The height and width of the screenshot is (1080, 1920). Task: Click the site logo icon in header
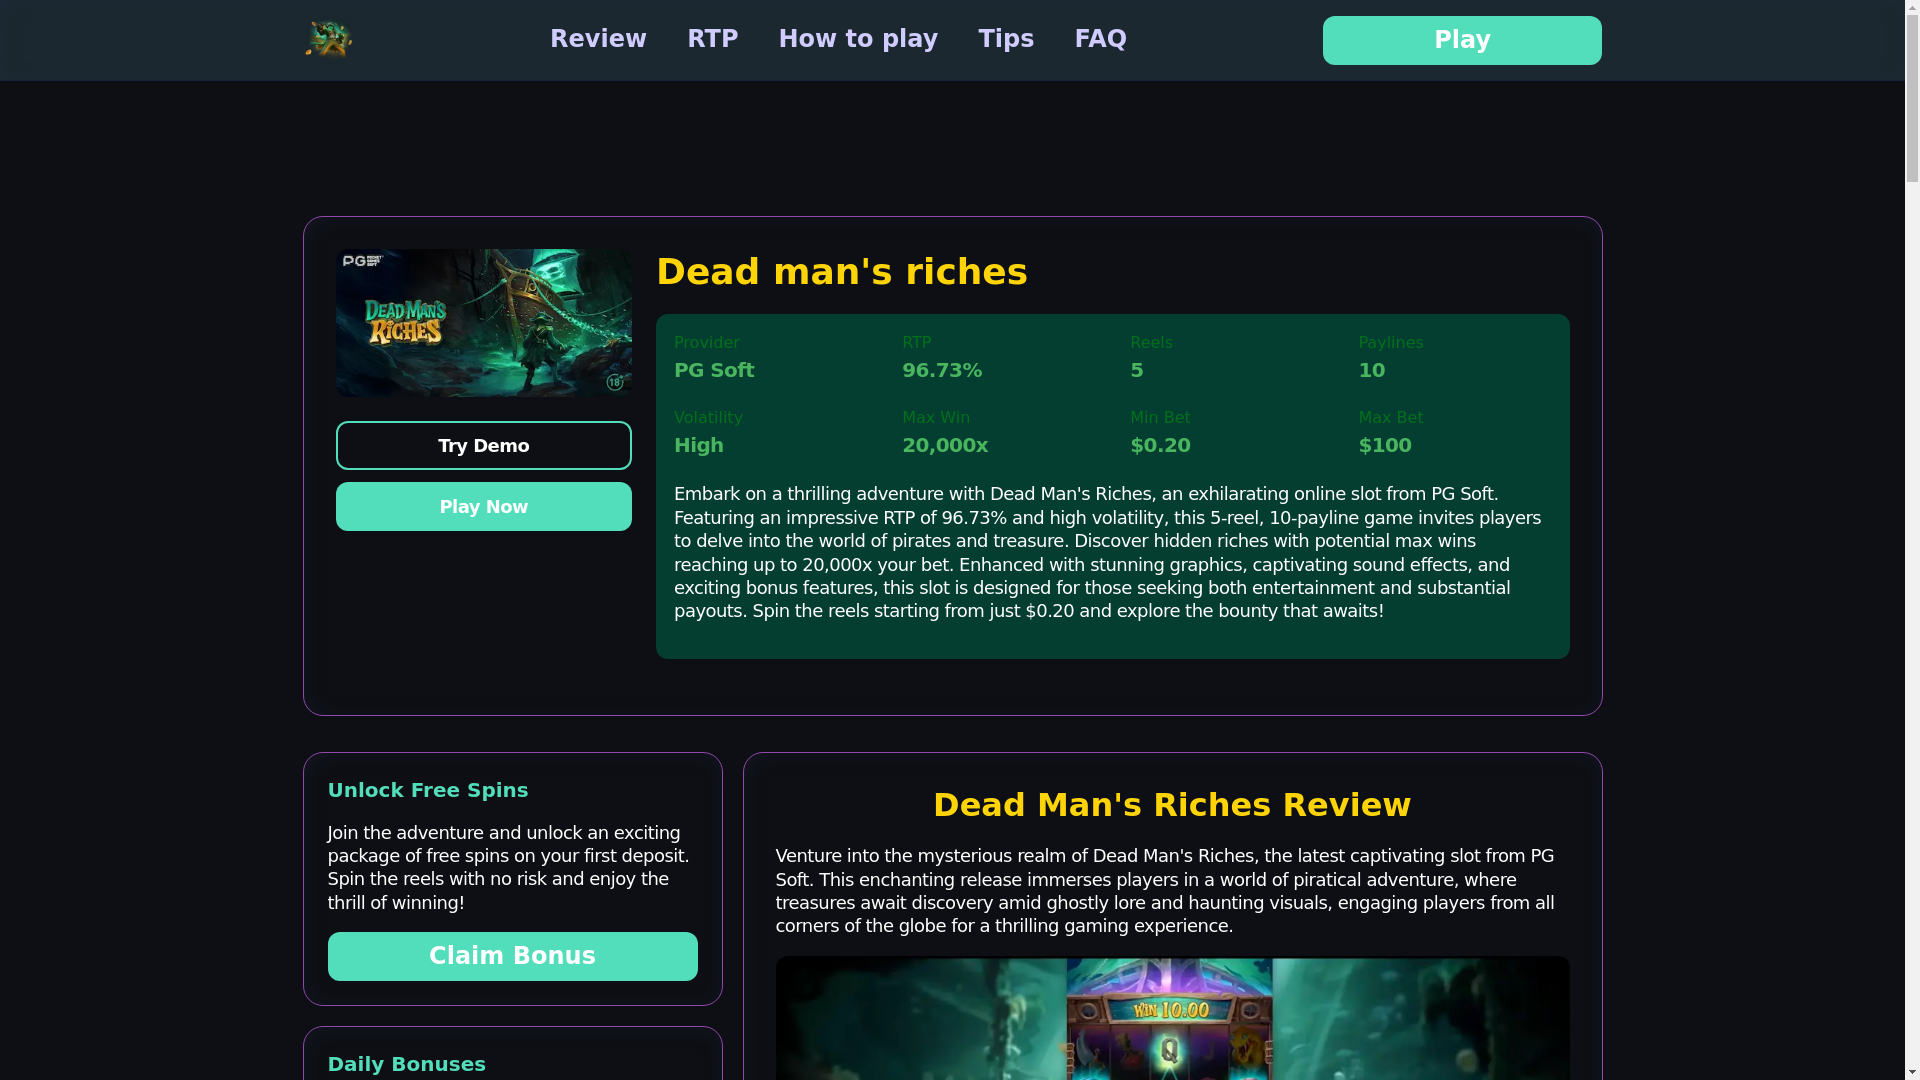(x=328, y=40)
